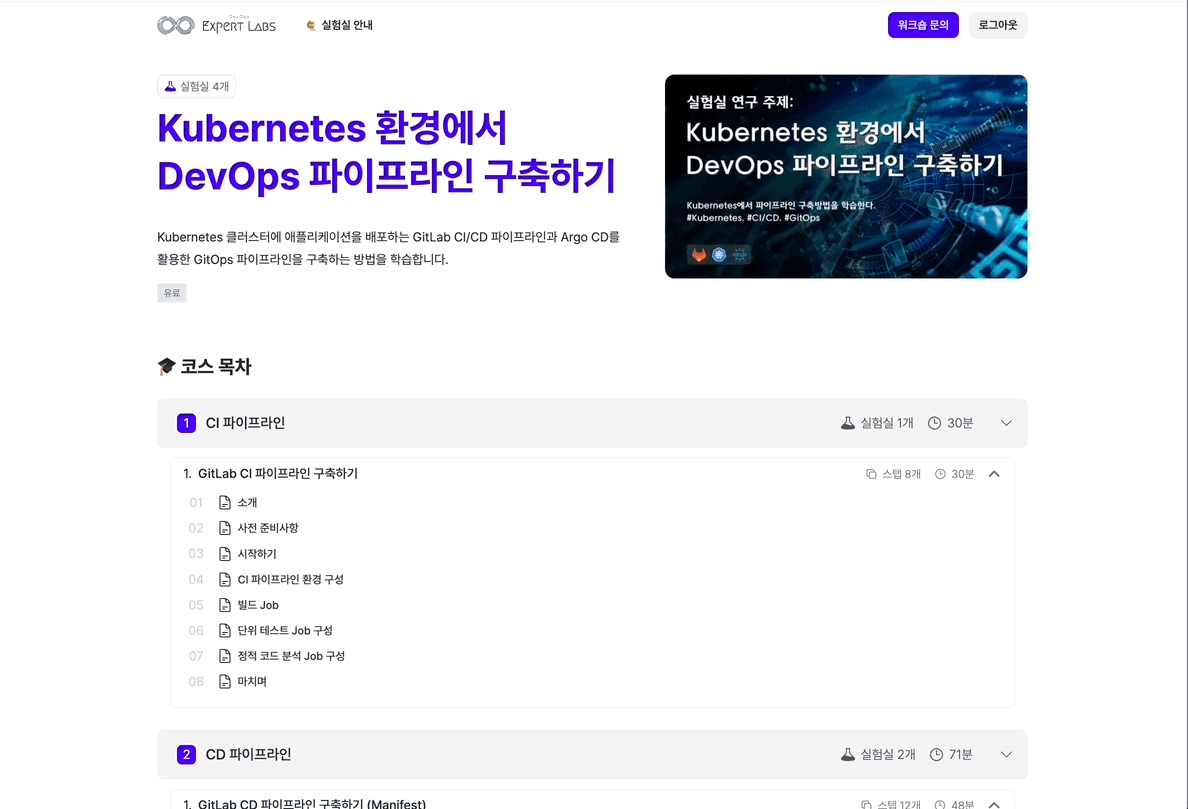
Task: Click the pencil icon beside 실험실 안내
Action: pos(311,26)
